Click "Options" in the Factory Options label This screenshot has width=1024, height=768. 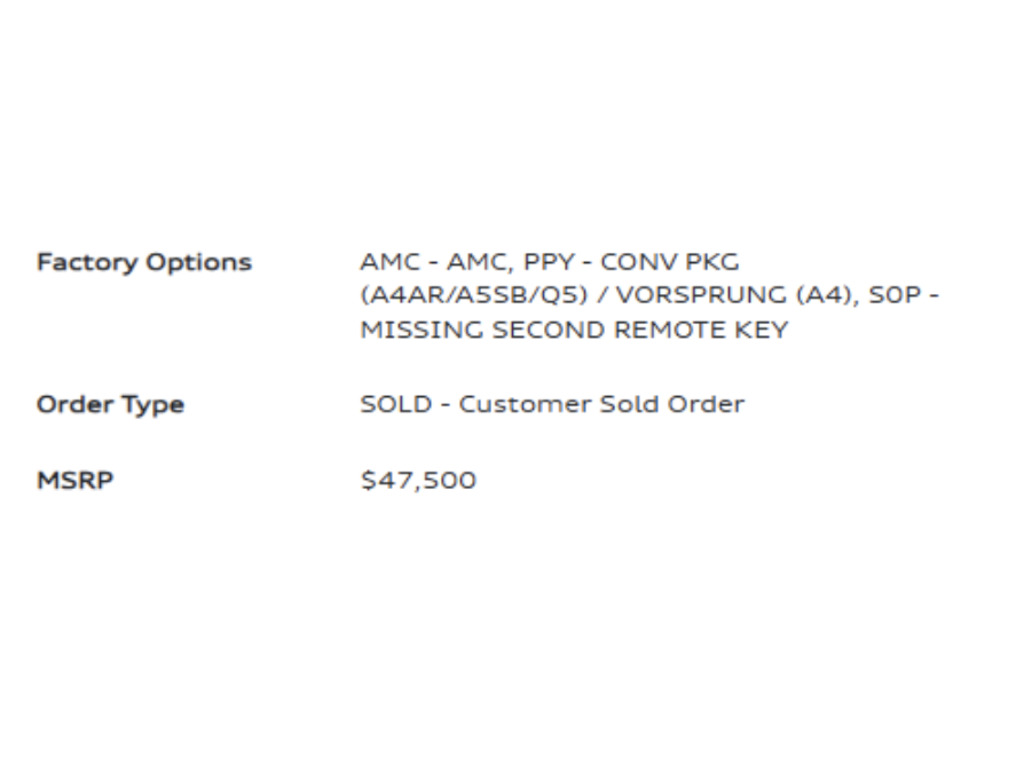199,263
